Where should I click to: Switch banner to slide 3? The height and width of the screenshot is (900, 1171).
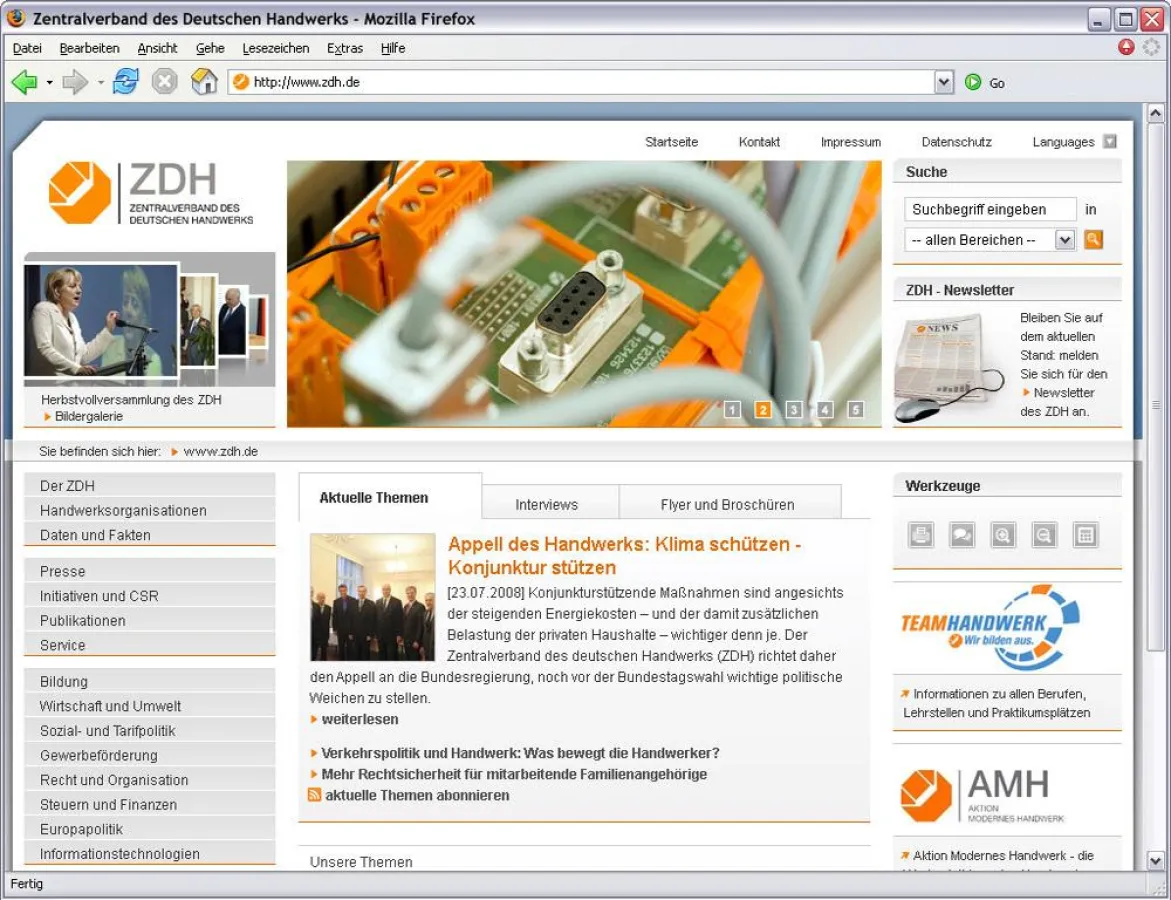click(x=794, y=409)
